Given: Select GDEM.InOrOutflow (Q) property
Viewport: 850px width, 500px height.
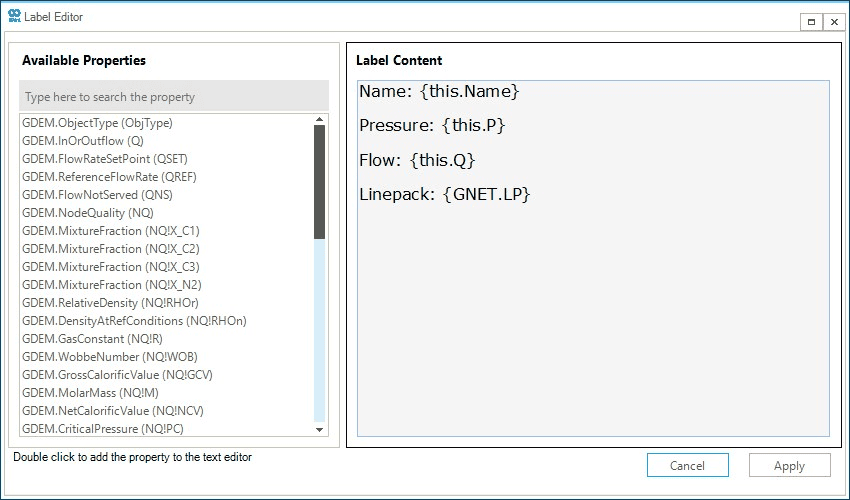Looking at the screenshot, I should pyautogui.click(x=83, y=141).
